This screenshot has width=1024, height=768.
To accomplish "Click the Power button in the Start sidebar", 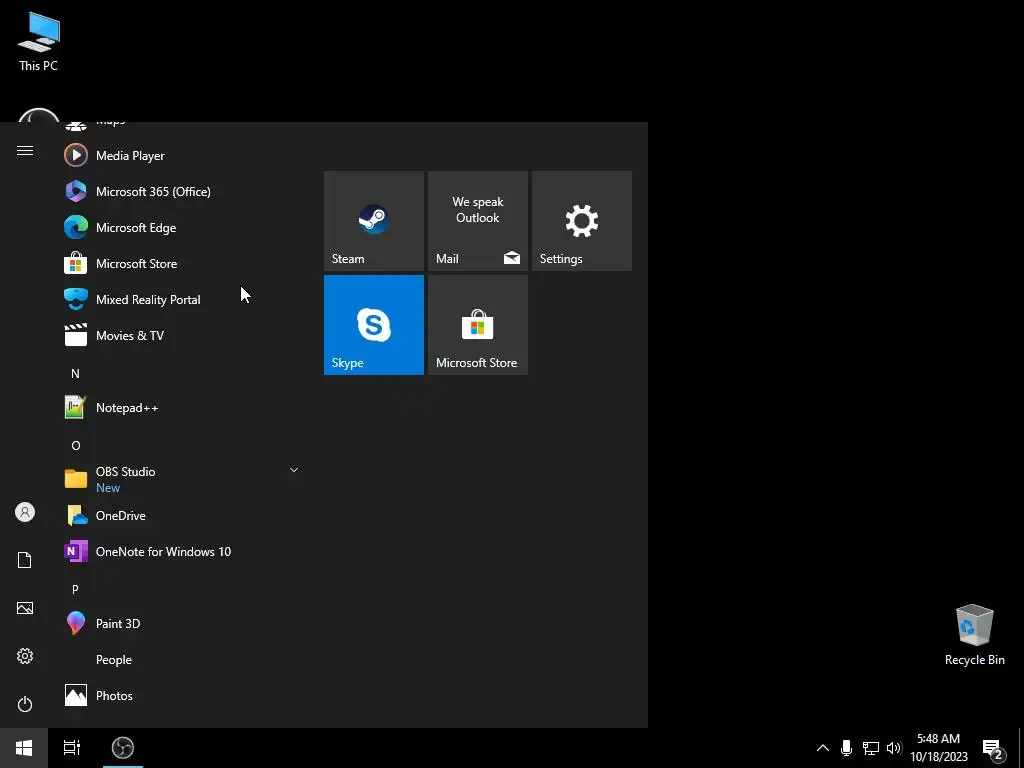I will 25,704.
